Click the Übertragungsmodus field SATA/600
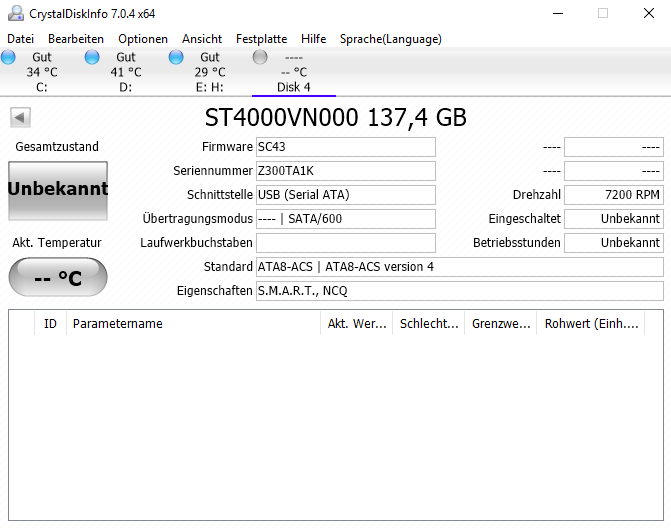The image size is (671, 528). (x=346, y=219)
